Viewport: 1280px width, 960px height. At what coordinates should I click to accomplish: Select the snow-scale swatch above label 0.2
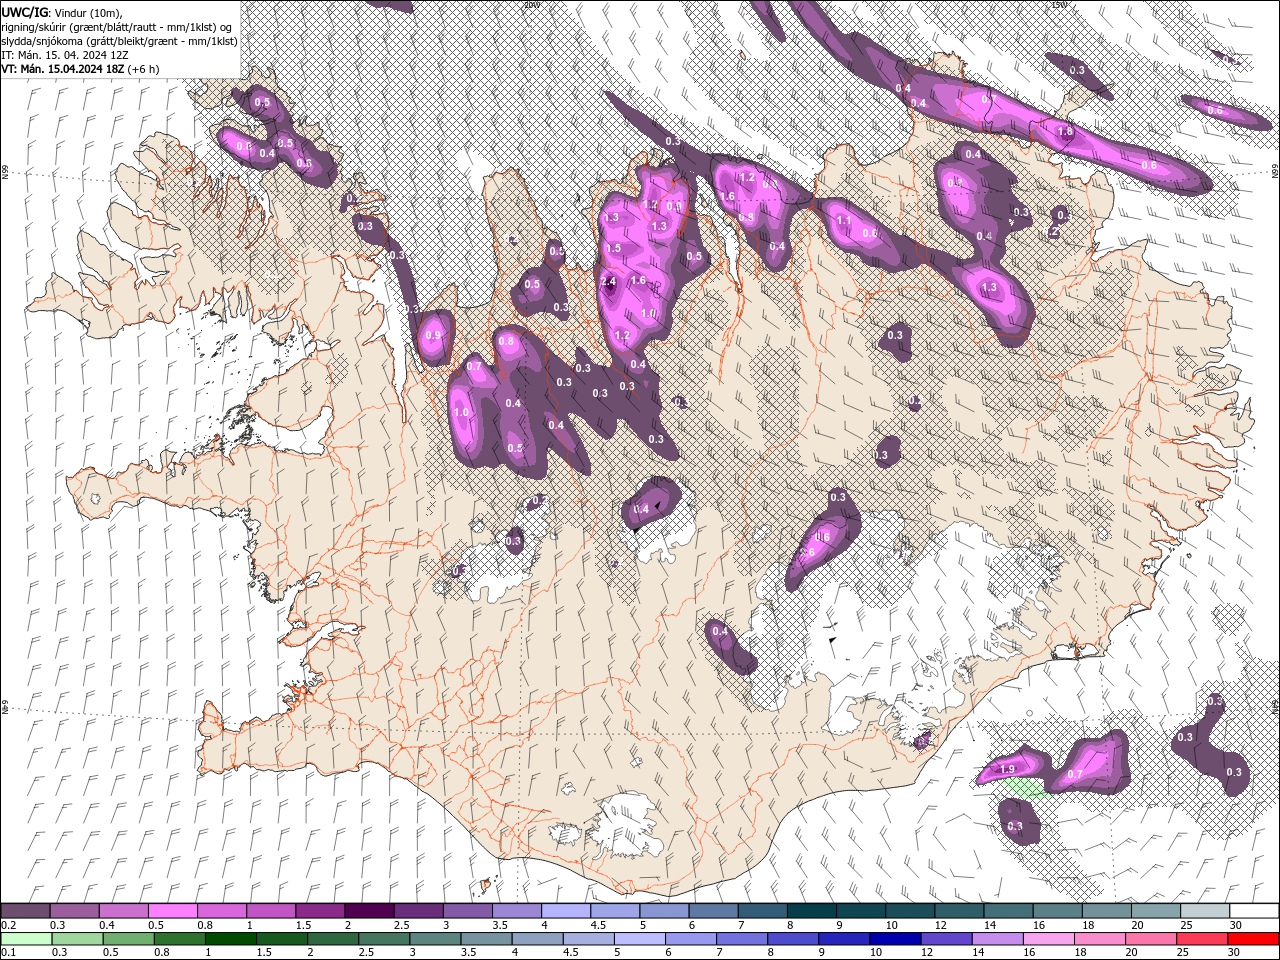coord(25,911)
